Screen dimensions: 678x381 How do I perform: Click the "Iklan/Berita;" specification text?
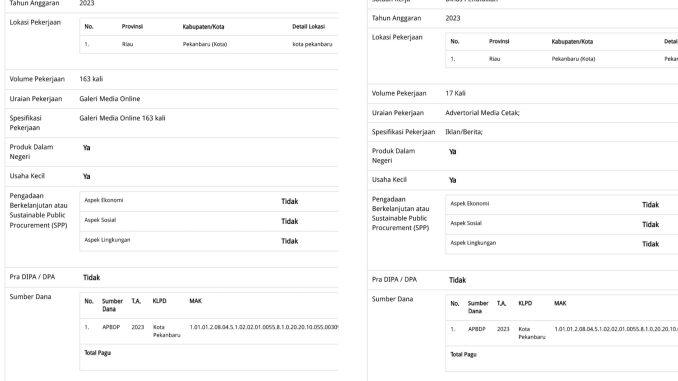[464, 132]
